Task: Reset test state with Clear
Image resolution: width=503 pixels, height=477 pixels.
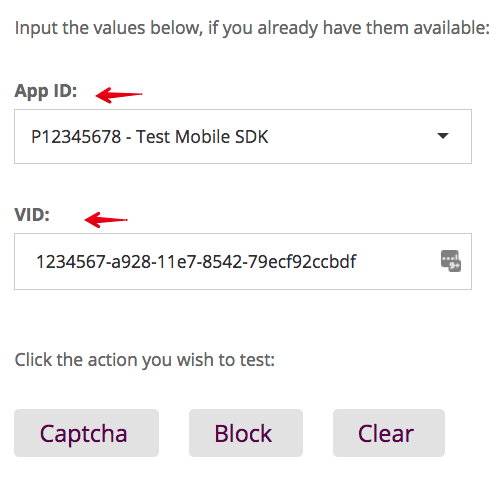Action: point(389,433)
